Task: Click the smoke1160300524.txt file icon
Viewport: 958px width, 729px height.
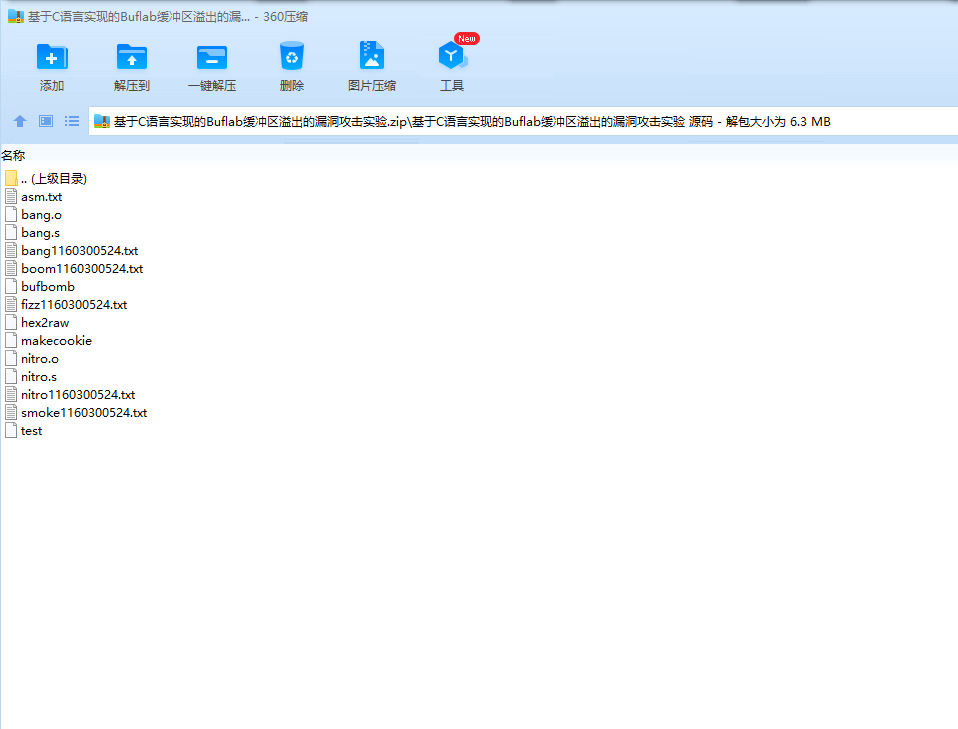Action: (11, 412)
